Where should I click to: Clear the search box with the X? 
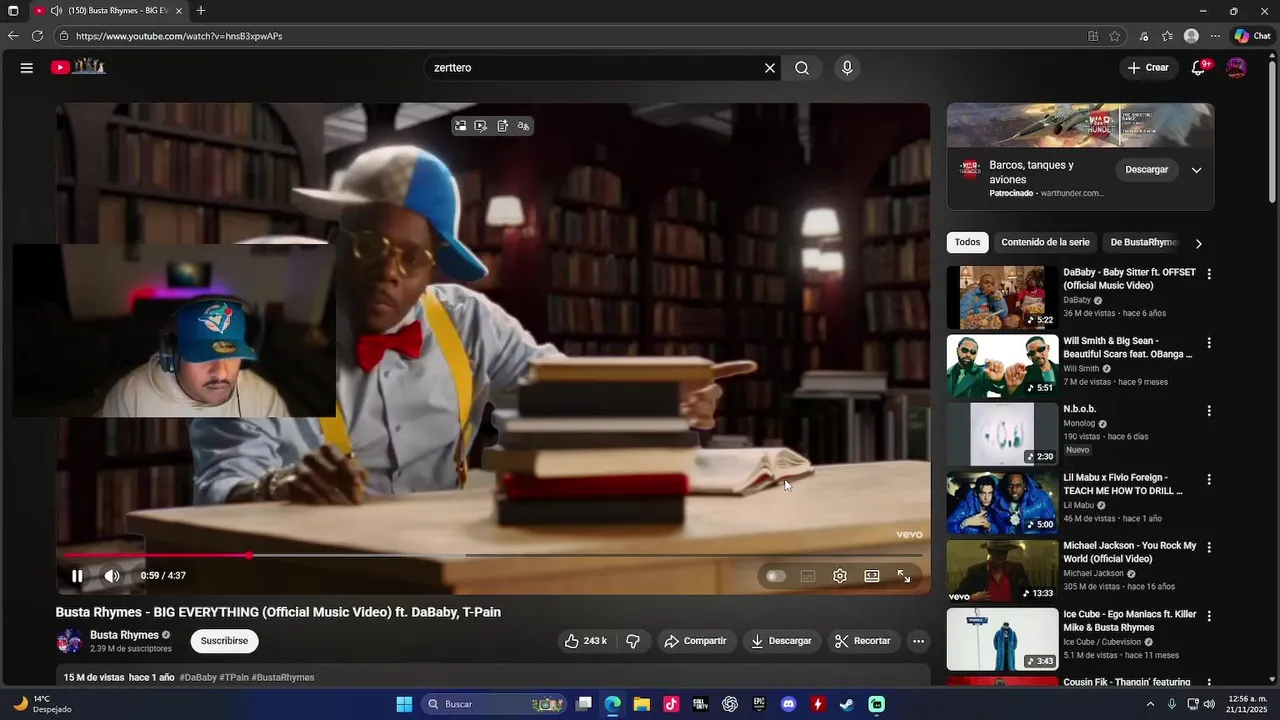point(770,68)
